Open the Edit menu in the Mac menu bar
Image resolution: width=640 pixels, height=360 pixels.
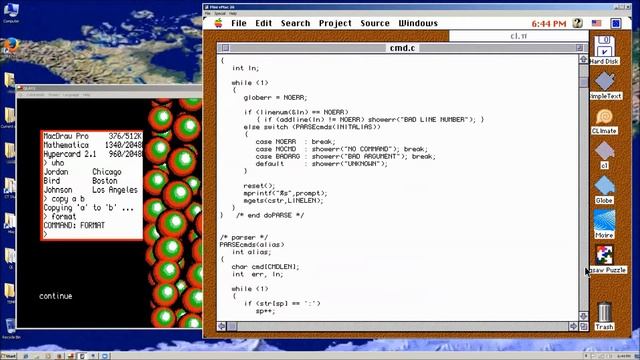pos(263,23)
